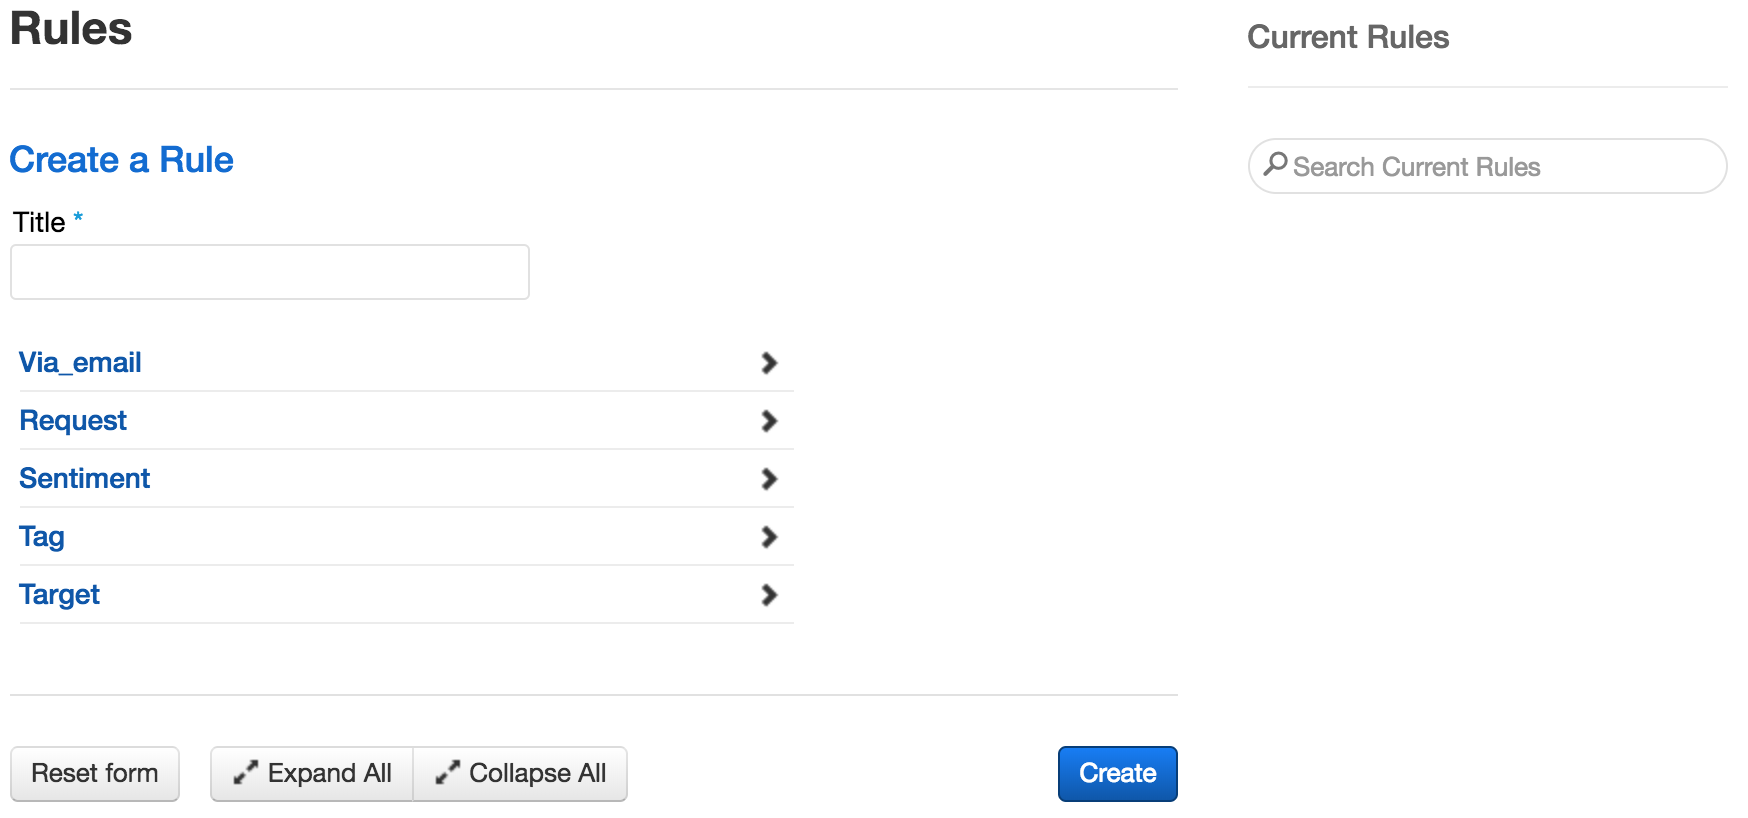1748x818 pixels.
Task: Open the Sentiment section
Action: [406, 479]
